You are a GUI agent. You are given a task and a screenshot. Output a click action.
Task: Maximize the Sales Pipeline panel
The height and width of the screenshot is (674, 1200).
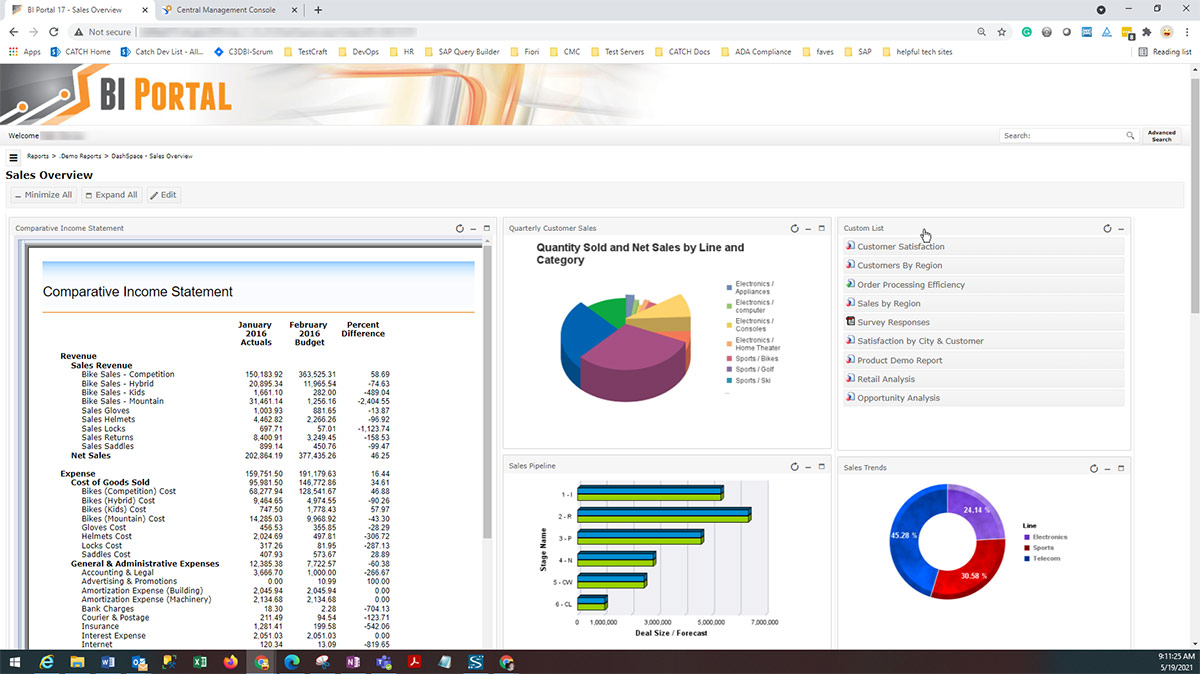823,466
